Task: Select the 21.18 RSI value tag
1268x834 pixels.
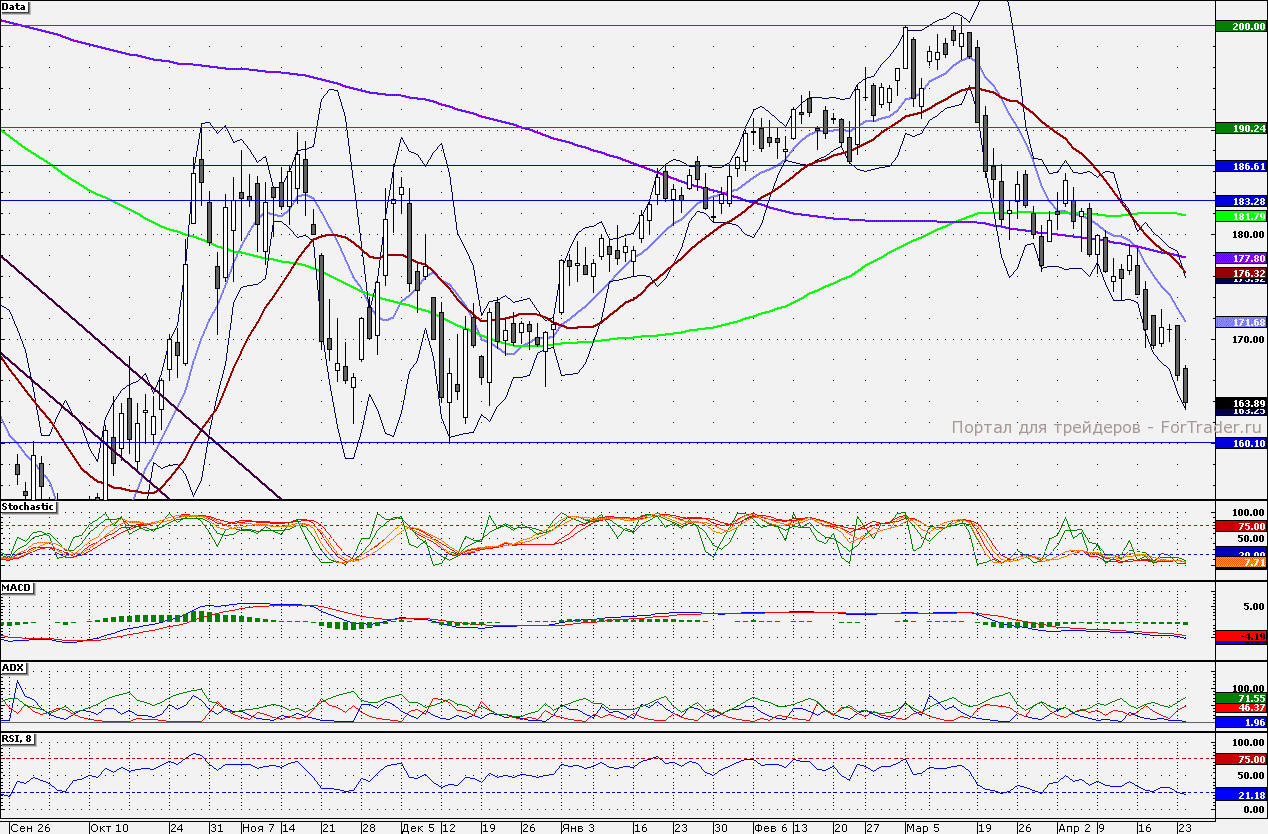Action: pos(1240,795)
